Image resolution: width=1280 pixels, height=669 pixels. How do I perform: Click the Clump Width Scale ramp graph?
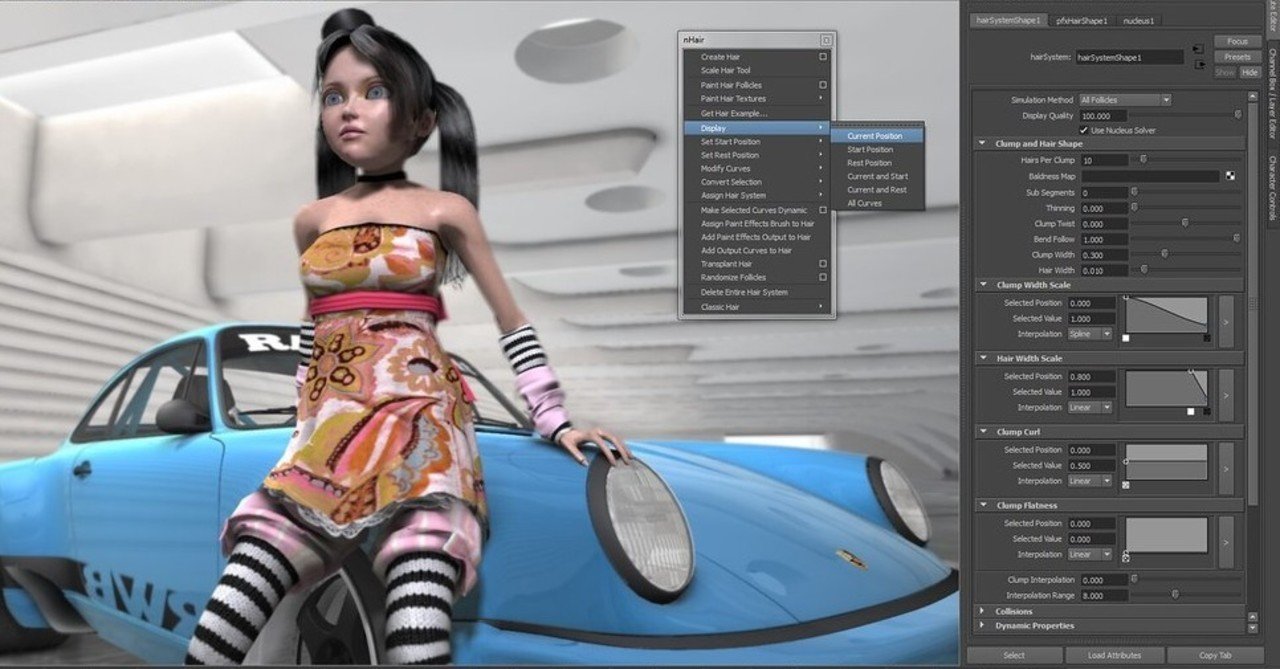(1166, 316)
